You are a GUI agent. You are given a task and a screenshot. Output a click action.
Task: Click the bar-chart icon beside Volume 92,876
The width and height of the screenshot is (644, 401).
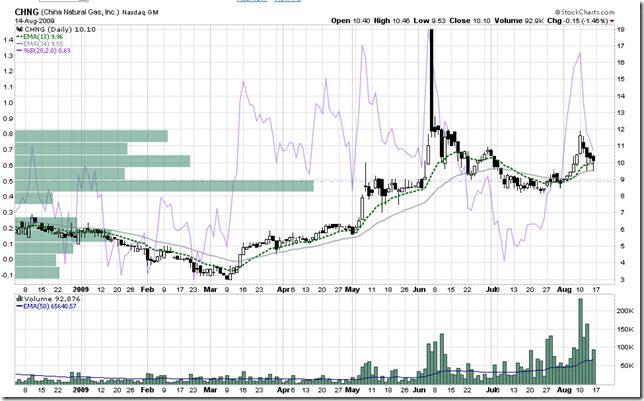pos(19,299)
